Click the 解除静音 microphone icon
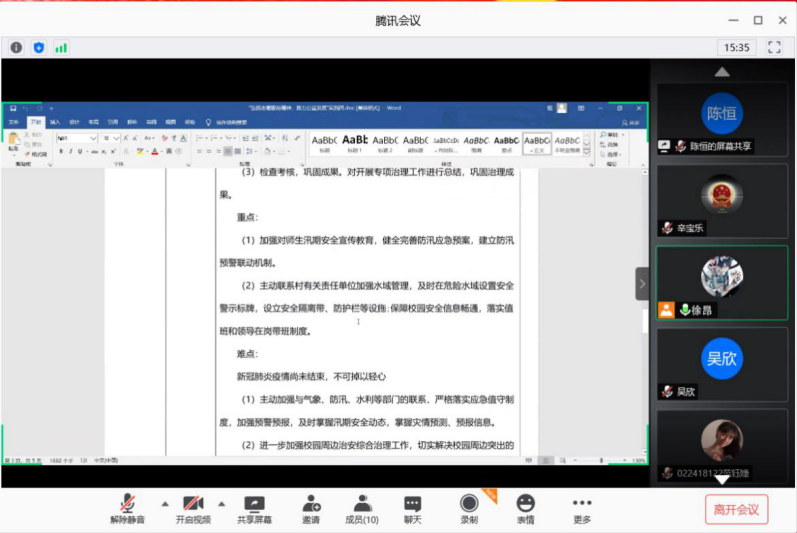Image resolution: width=797 pixels, height=533 pixels. pos(127,503)
